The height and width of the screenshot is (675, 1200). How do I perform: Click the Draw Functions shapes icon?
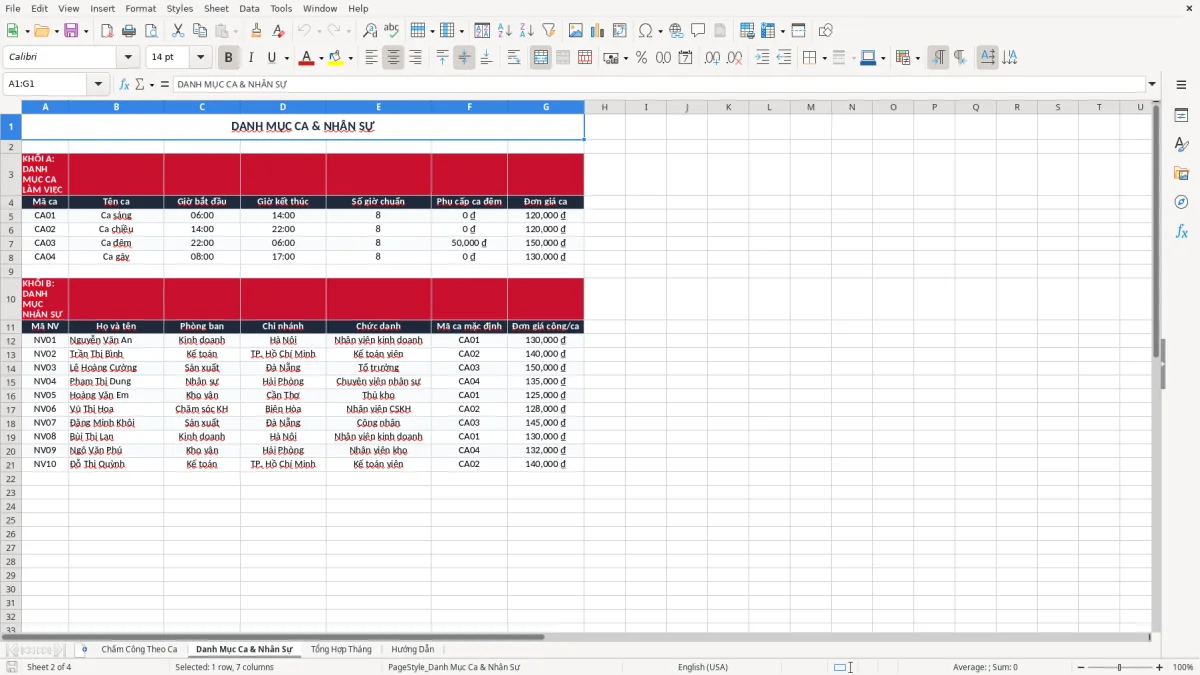click(x=826, y=31)
